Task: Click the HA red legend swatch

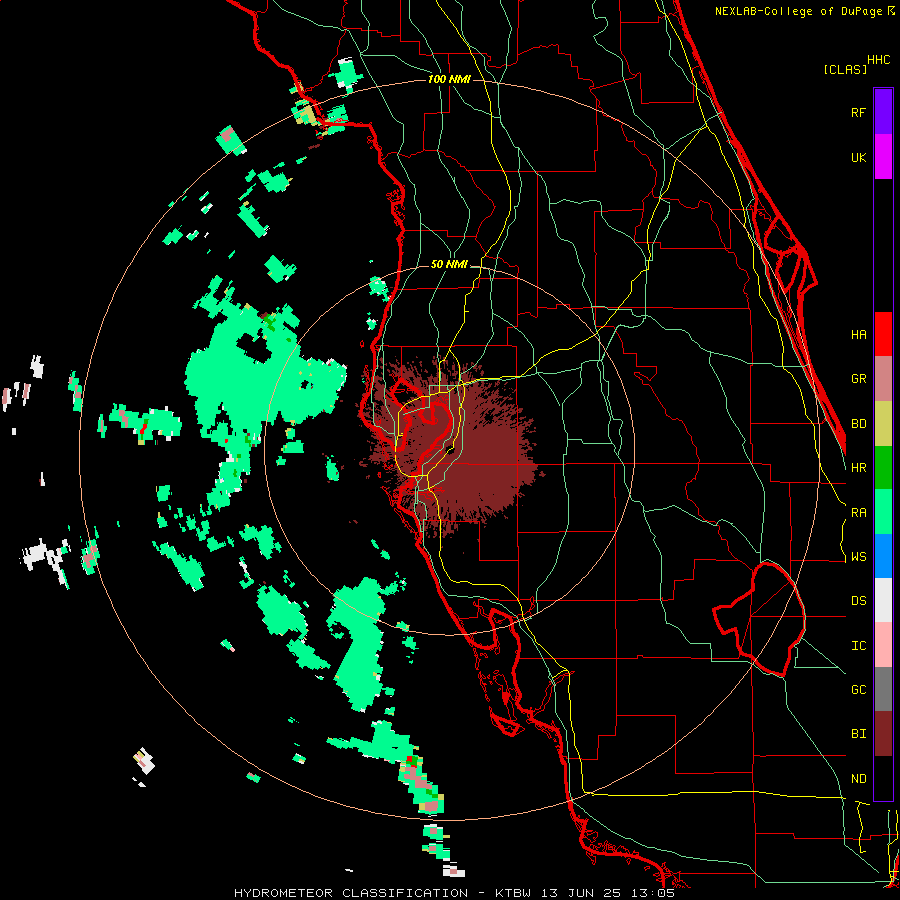Action: [x=883, y=334]
